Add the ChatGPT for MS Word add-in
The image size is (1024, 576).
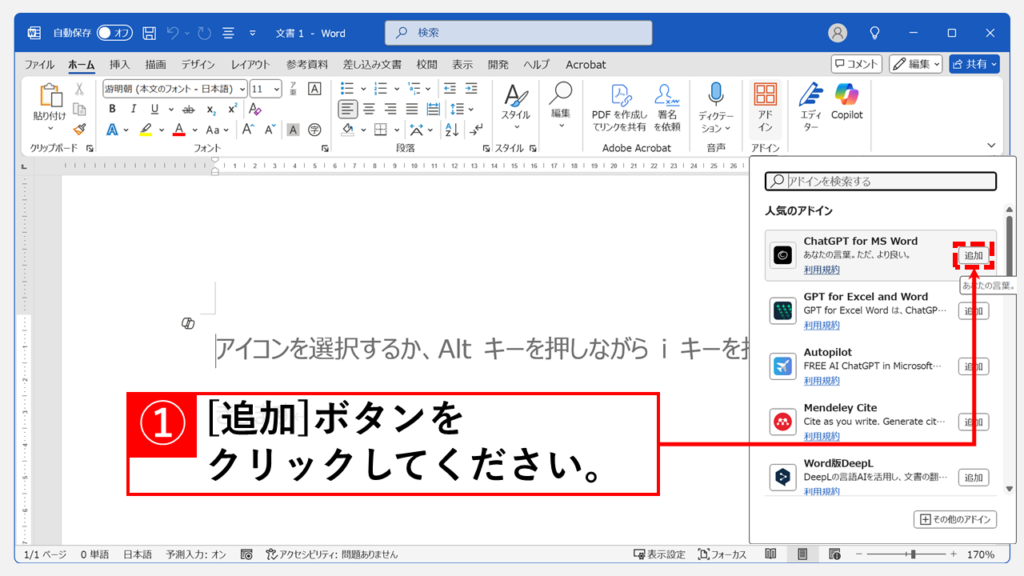tap(973, 255)
